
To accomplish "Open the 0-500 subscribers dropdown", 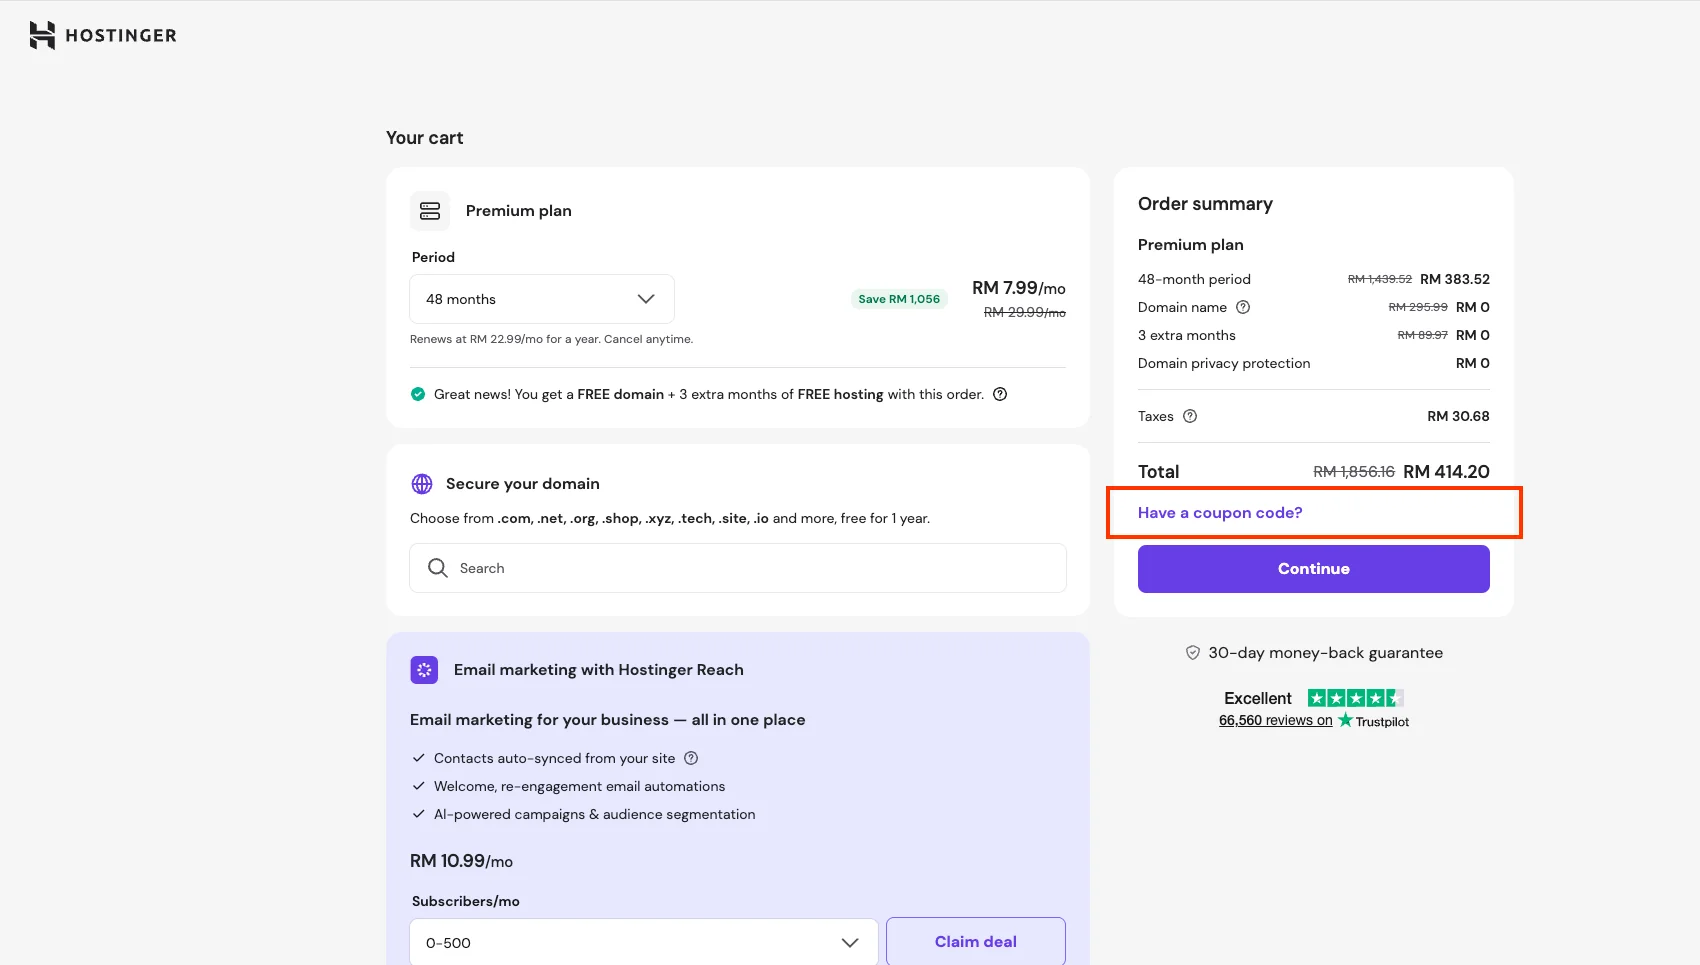I will click(643, 943).
